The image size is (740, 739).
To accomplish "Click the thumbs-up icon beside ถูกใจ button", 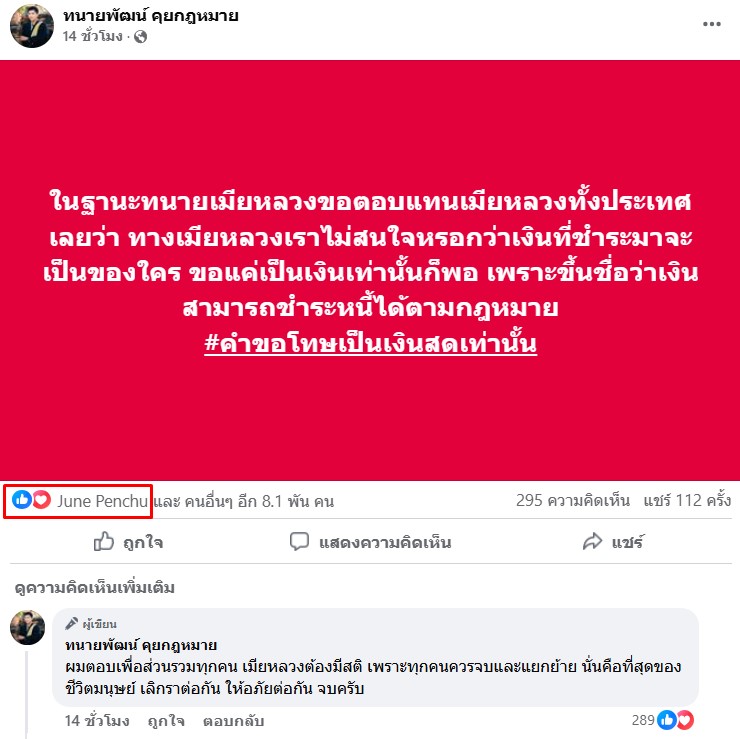I will click(104, 542).
